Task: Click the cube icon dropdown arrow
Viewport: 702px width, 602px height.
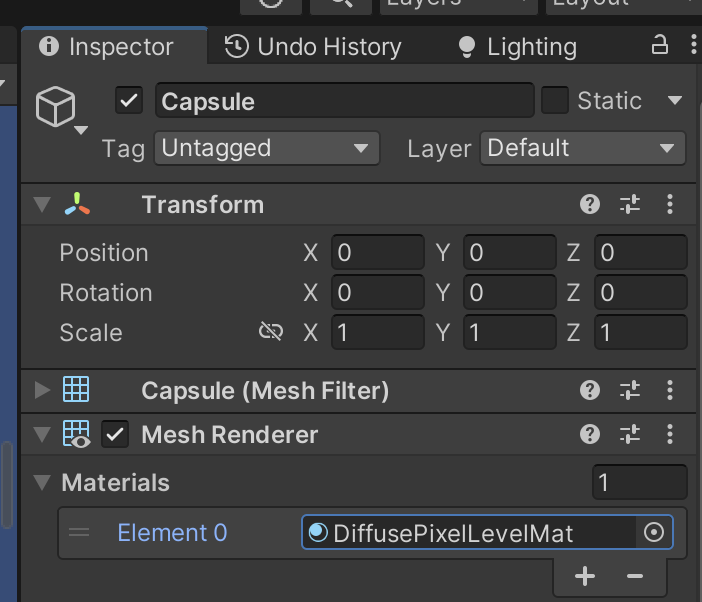Action: pos(81,130)
